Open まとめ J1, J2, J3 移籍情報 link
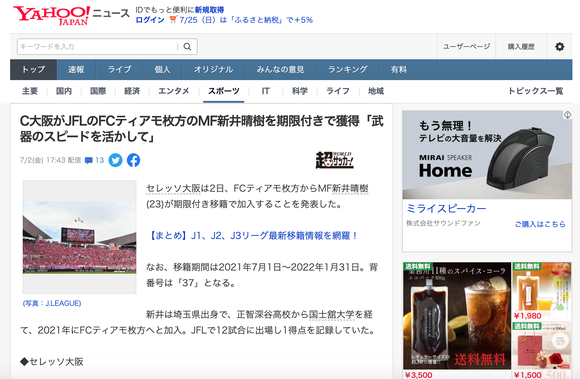580x379 pixels. click(252, 236)
